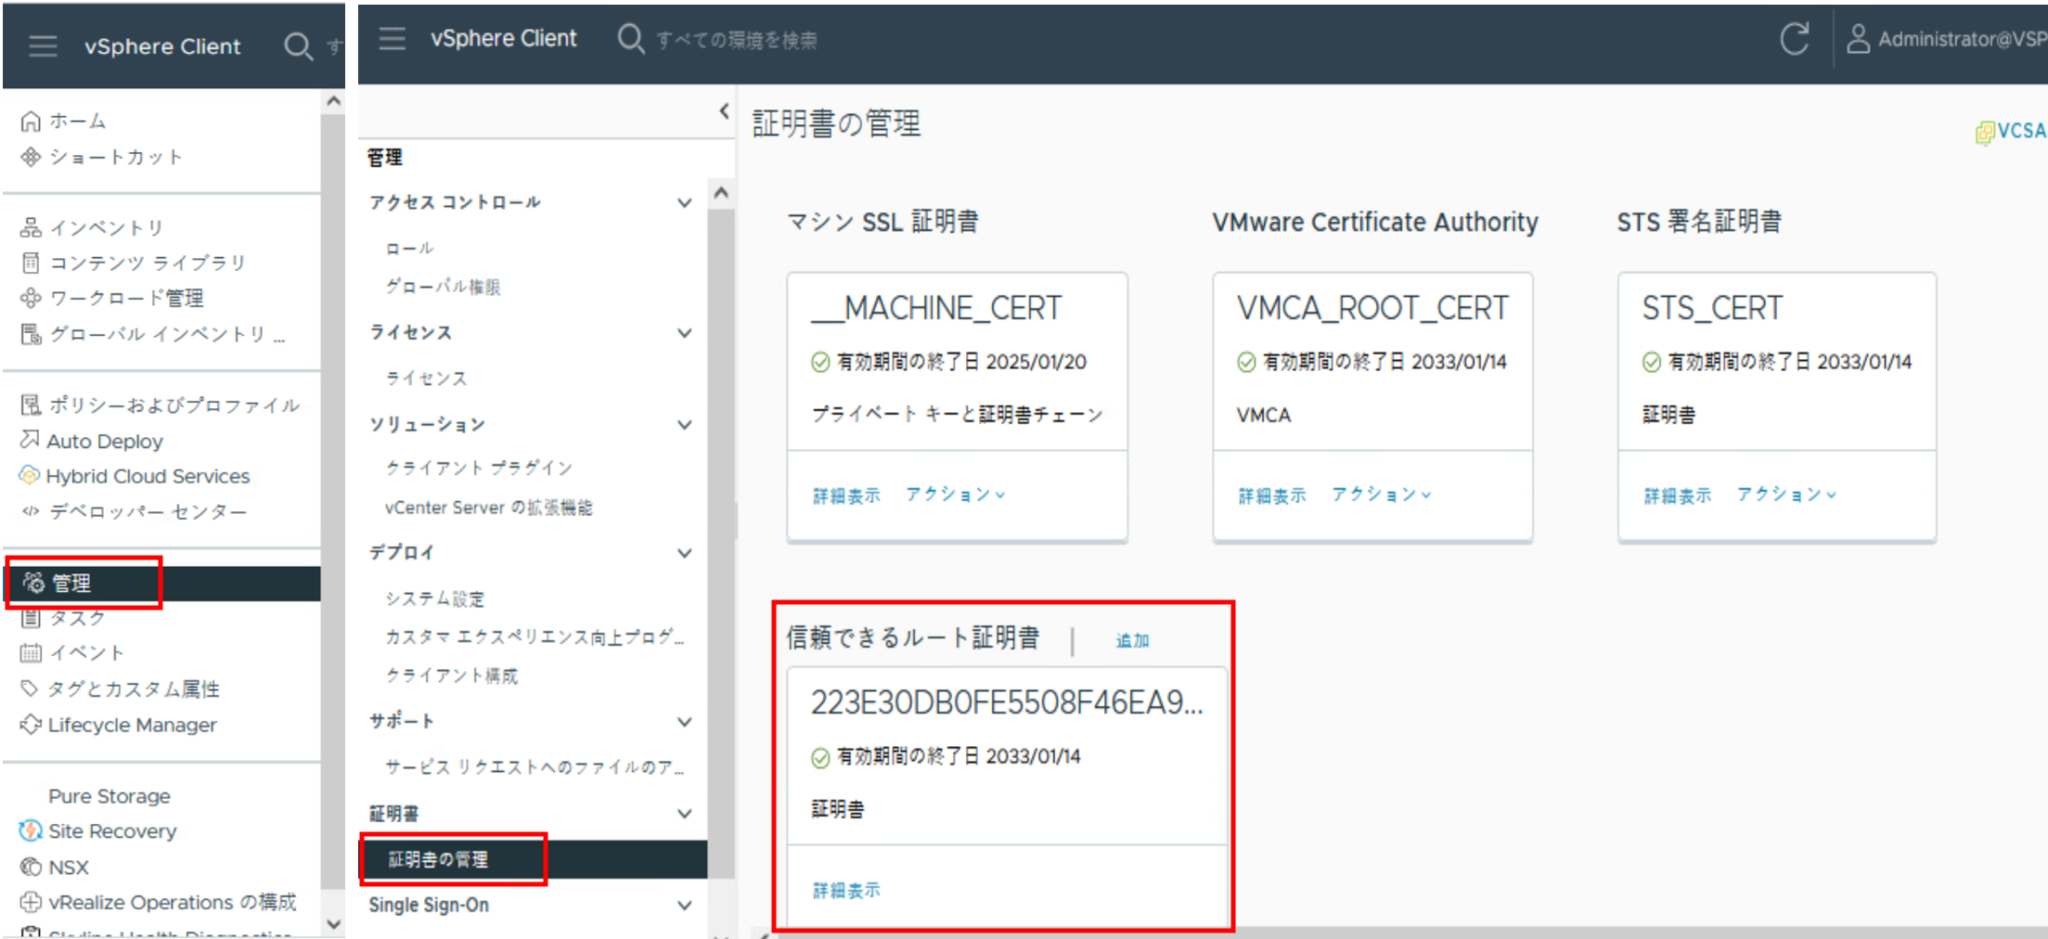Expand the Single Sign-On section
This screenshot has height=939, width=2048.
click(x=686, y=905)
